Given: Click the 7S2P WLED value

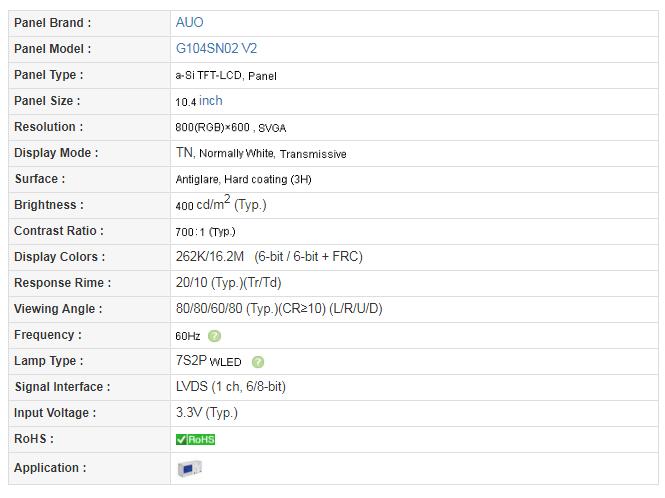Looking at the screenshot, I should coord(209,361).
